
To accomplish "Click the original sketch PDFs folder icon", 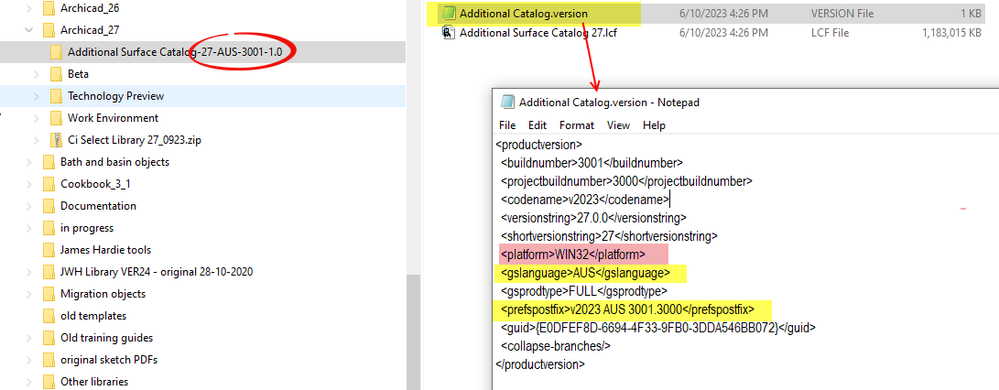I will coord(48,360).
